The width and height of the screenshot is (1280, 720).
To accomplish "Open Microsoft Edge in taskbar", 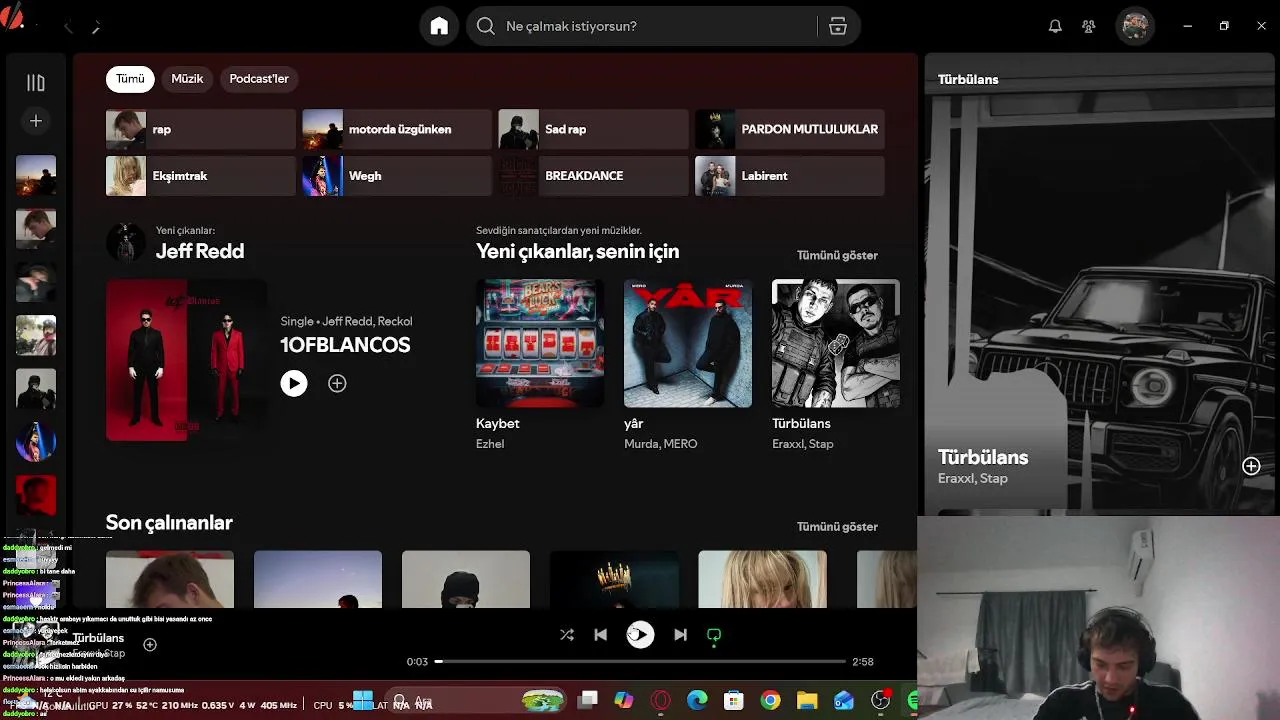I will [x=697, y=701].
